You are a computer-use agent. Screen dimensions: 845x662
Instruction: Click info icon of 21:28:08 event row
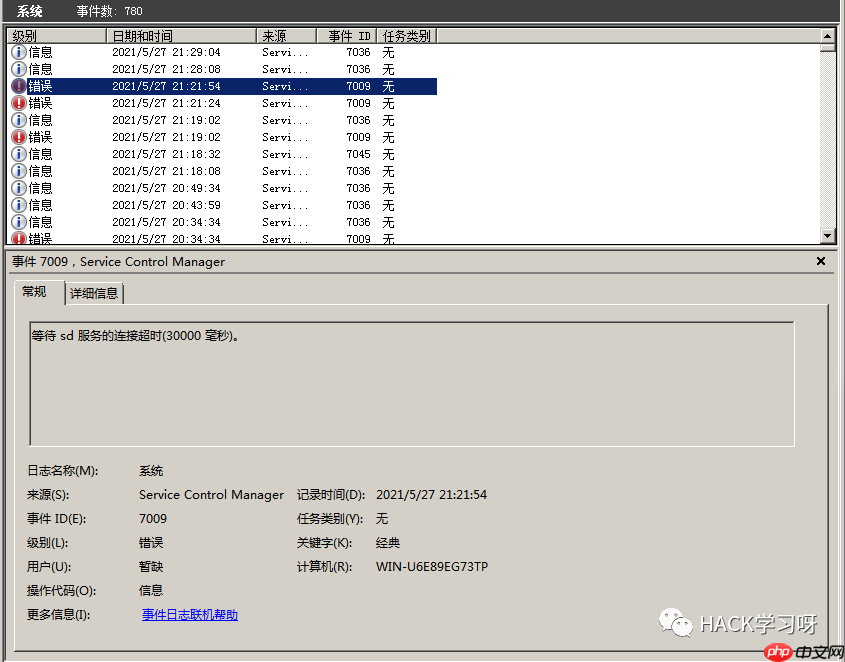click(19, 69)
